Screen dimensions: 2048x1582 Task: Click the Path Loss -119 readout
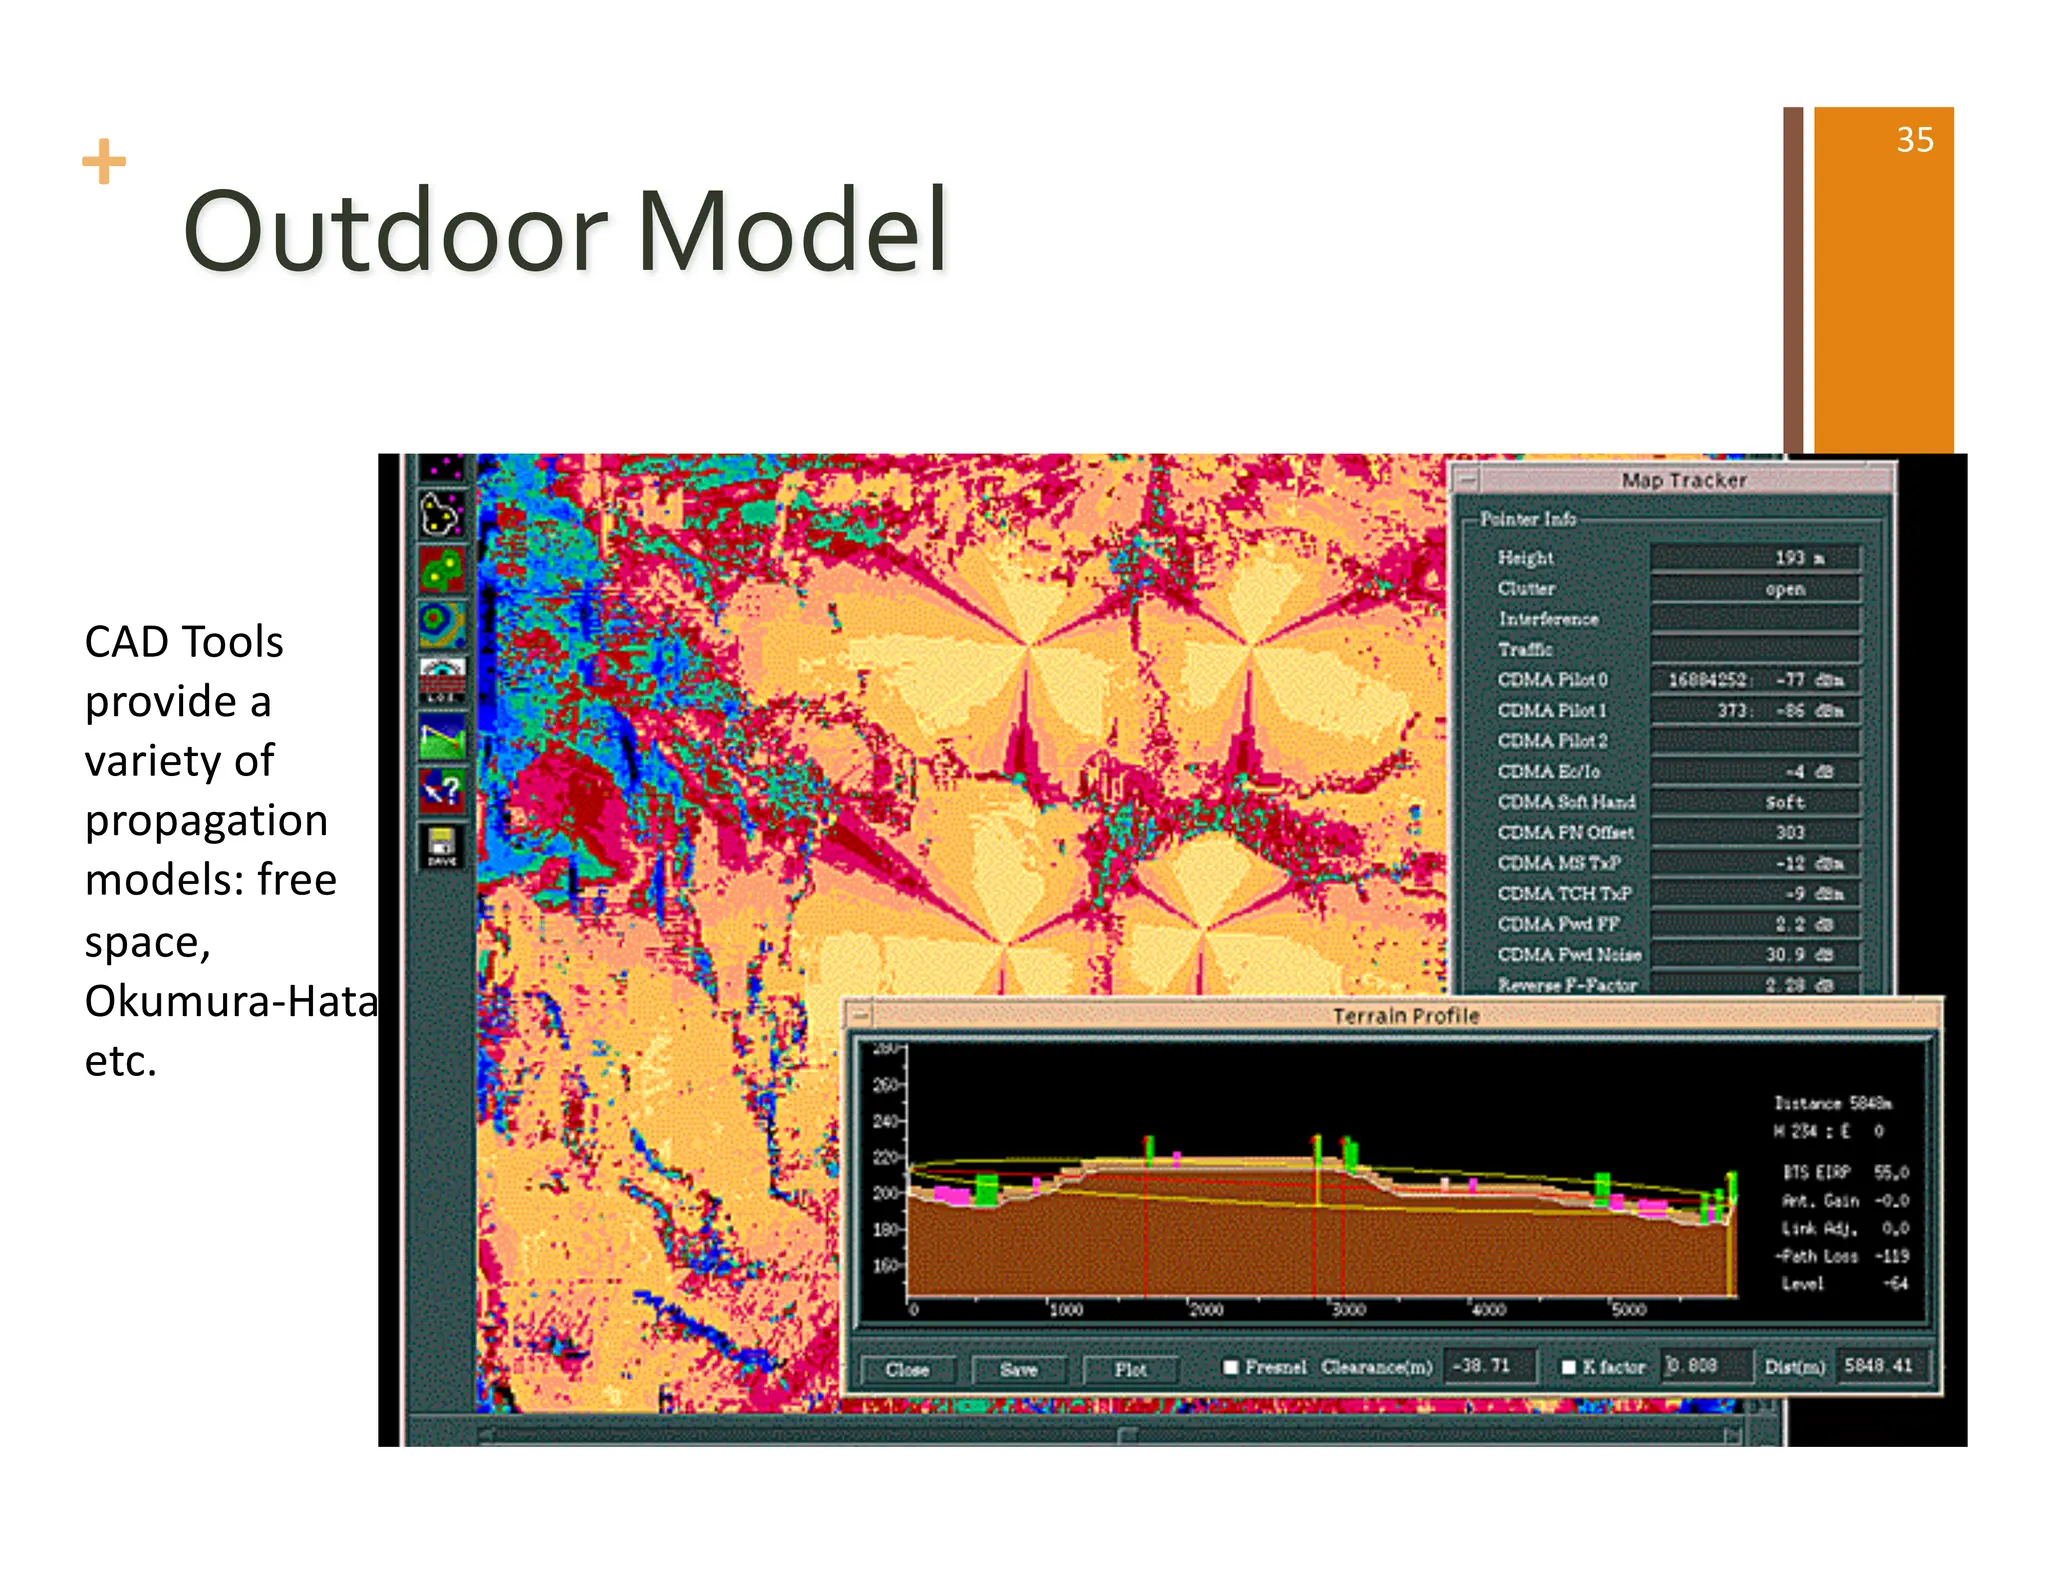pyautogui.click(x=1842, y=1256)
